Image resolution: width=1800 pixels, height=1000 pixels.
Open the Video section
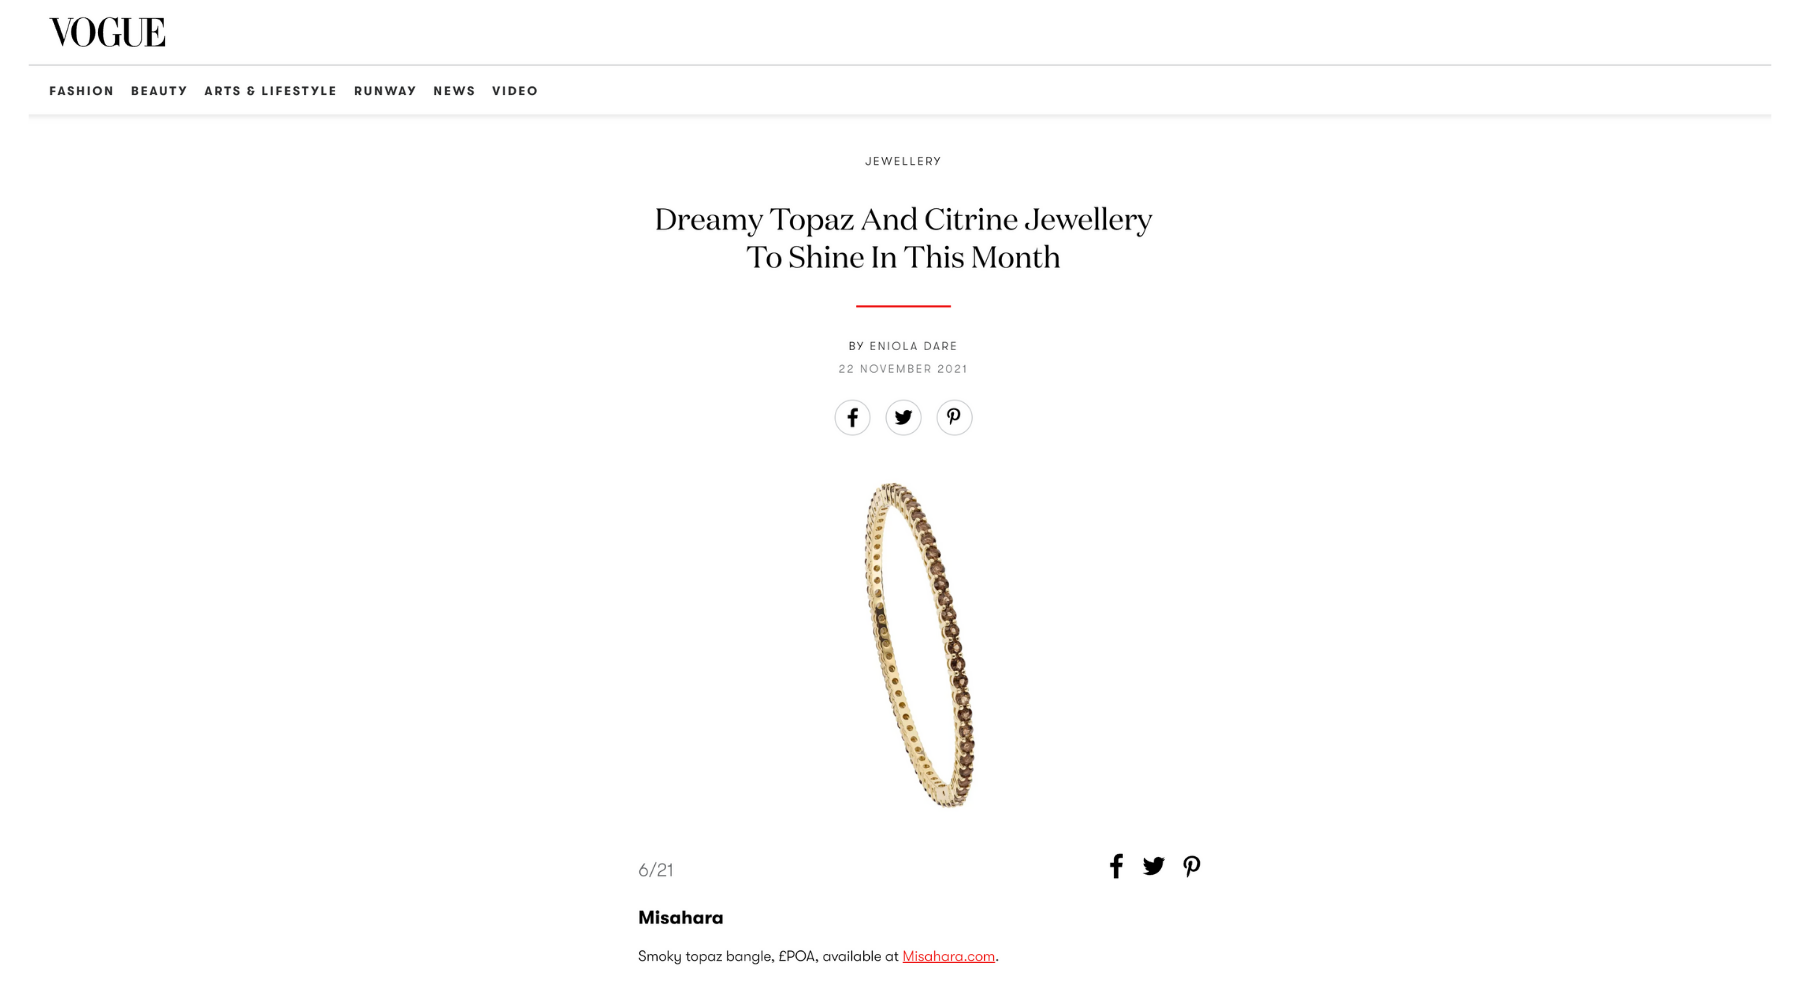pyautogui.click(x=515, y=91)
